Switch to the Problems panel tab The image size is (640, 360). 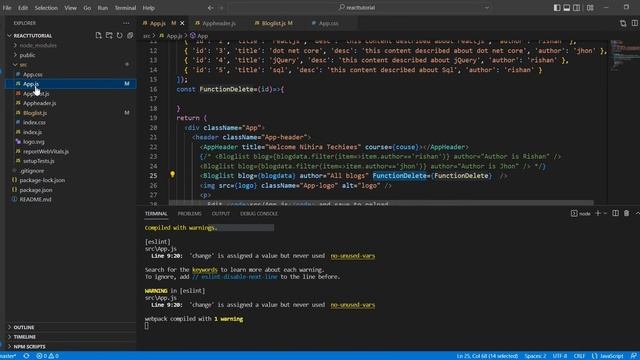tap(189, 213)
